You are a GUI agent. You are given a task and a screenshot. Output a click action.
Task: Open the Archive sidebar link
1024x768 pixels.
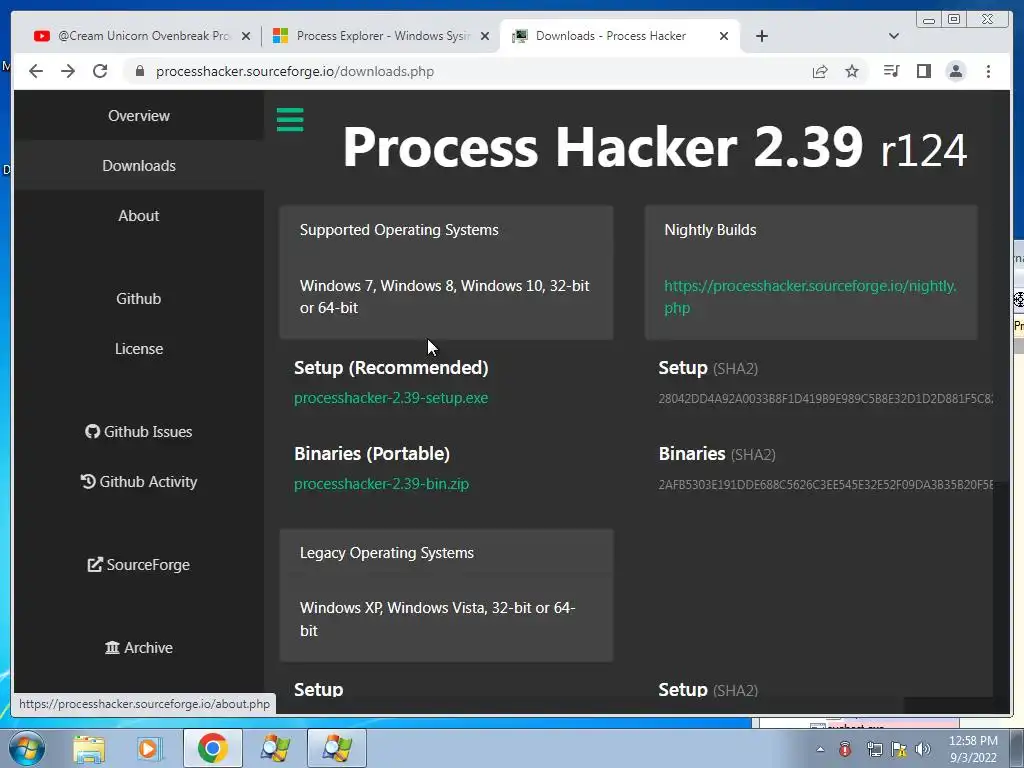(x=139, y=647)
